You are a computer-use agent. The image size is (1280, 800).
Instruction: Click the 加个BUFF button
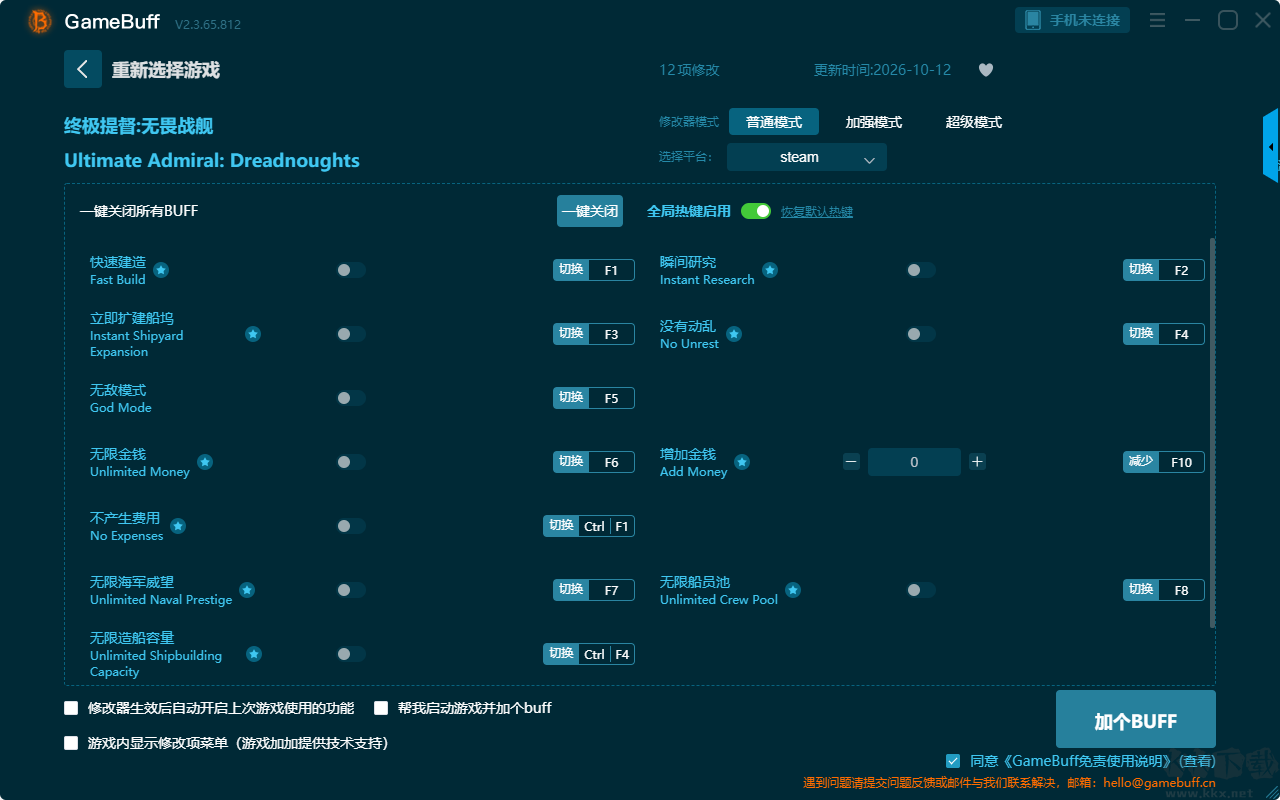1136,720
